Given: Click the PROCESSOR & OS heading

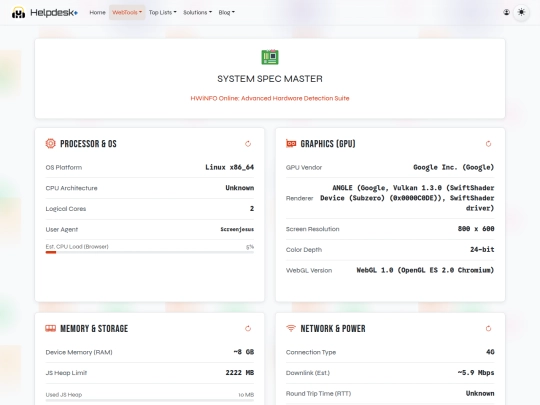Looking at the screenshot, I should [x=88, y=144].
